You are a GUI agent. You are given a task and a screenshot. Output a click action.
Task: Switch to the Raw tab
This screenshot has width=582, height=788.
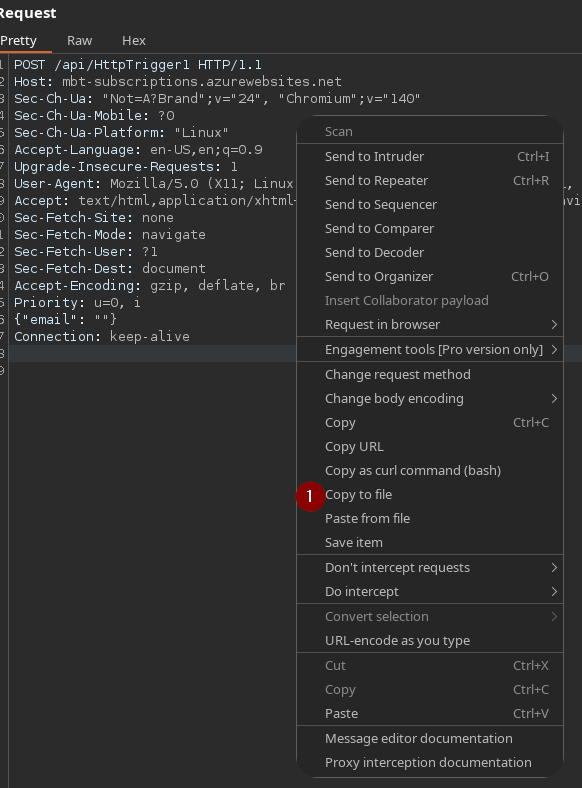tap(79, 41)
